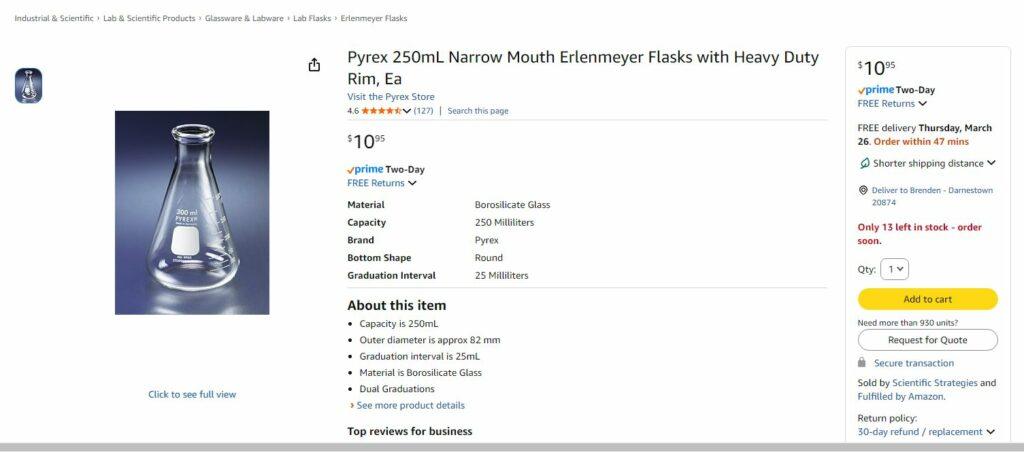This screenshot has height=452, width=1024.
Task: Click Search this page link
Action: click(x=477, y=111)
